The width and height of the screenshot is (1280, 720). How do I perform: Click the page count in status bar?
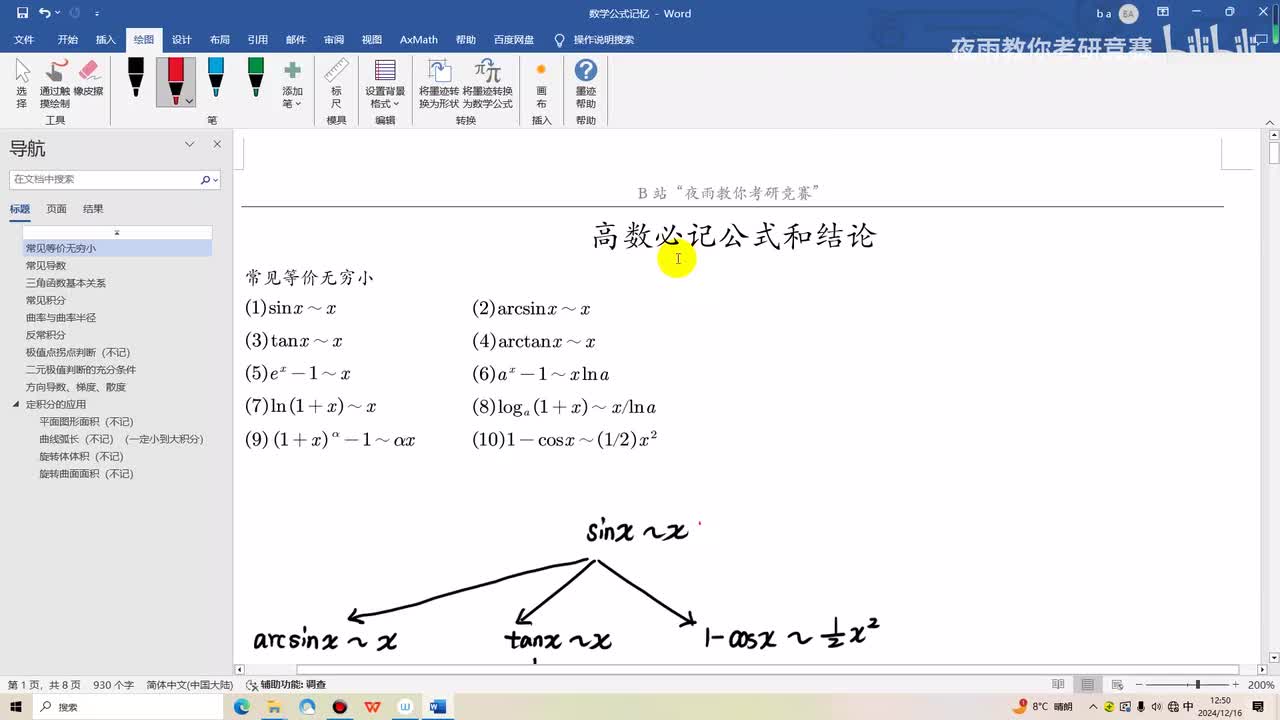pos(45,685)
